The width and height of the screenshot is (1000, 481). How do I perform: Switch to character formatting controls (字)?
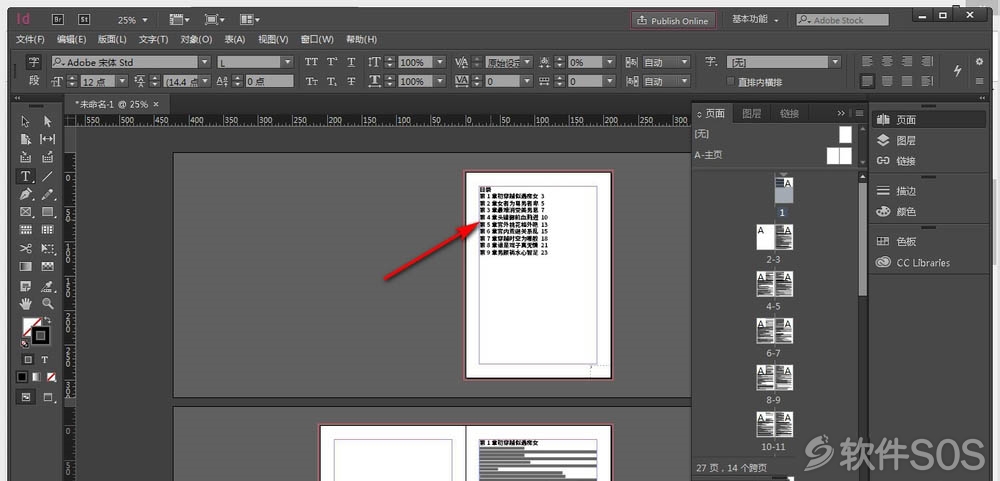(34, 62)
